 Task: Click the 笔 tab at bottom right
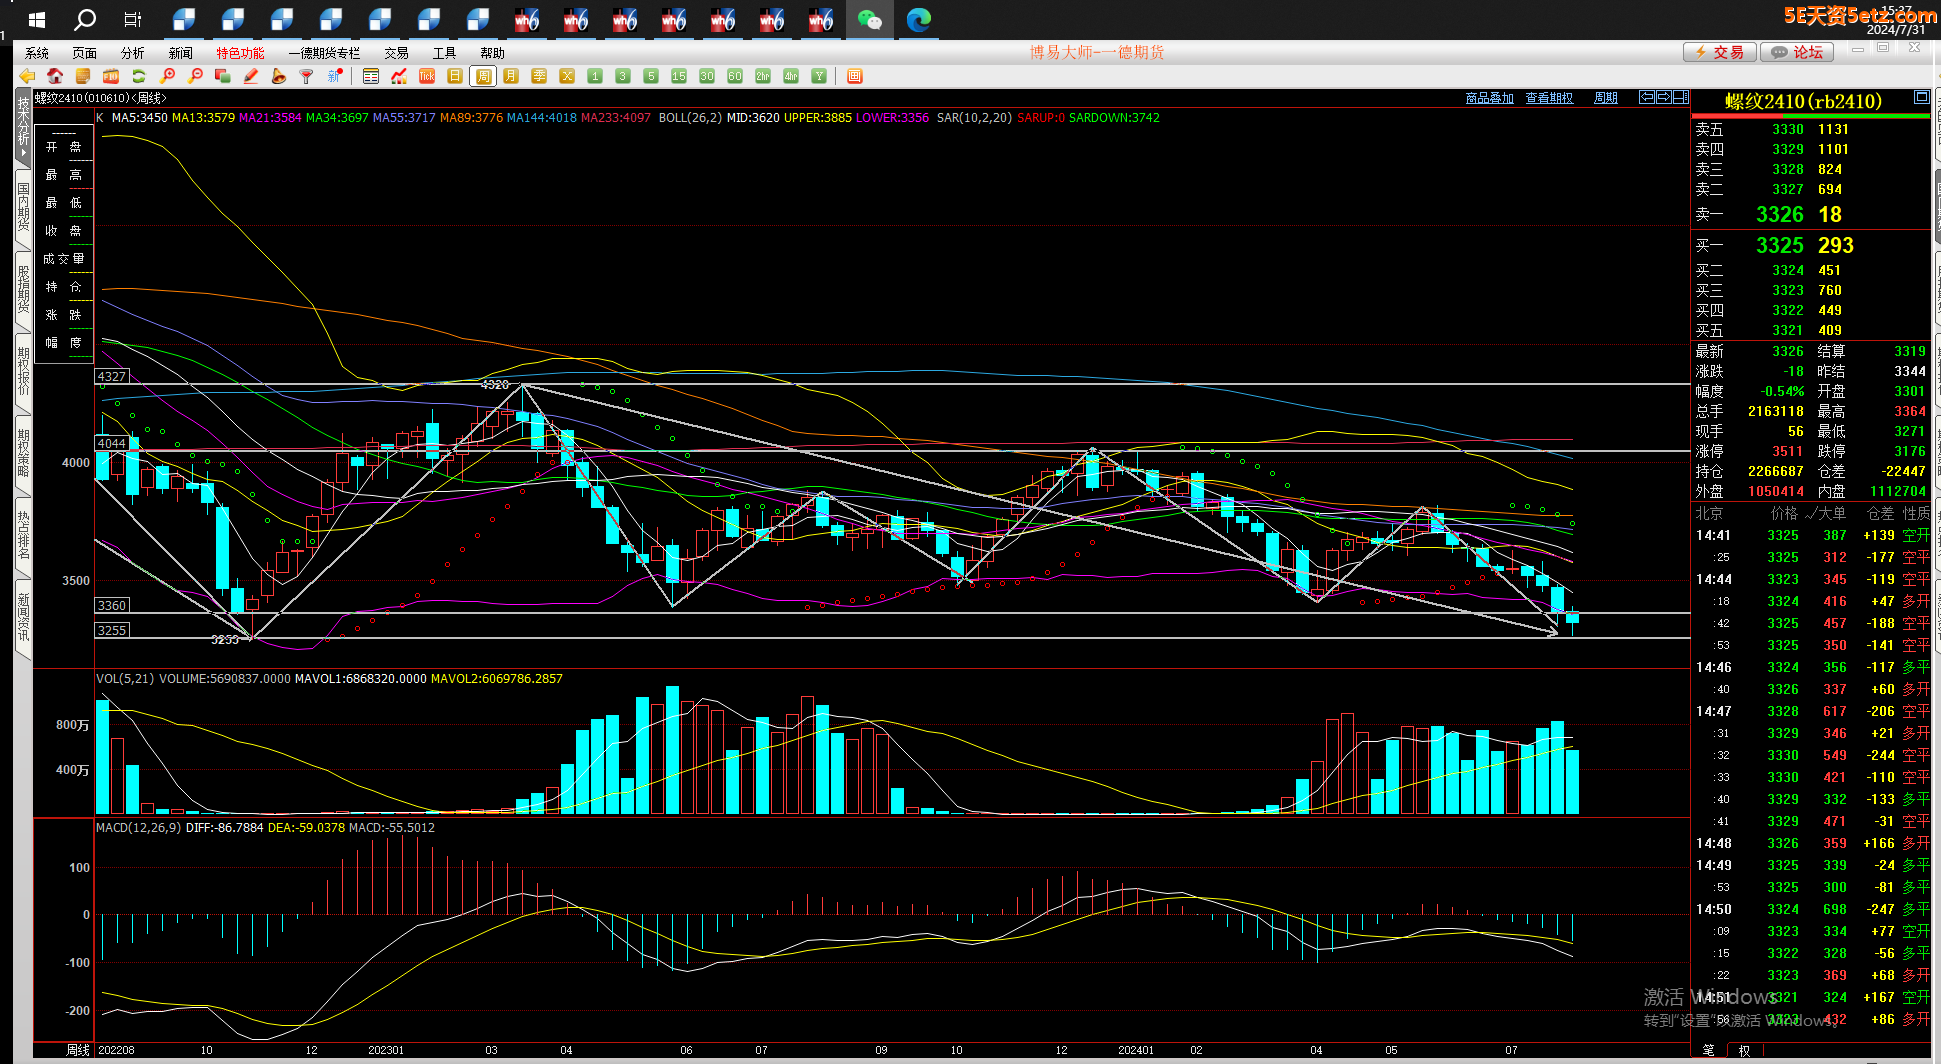click(1708, 1050)
